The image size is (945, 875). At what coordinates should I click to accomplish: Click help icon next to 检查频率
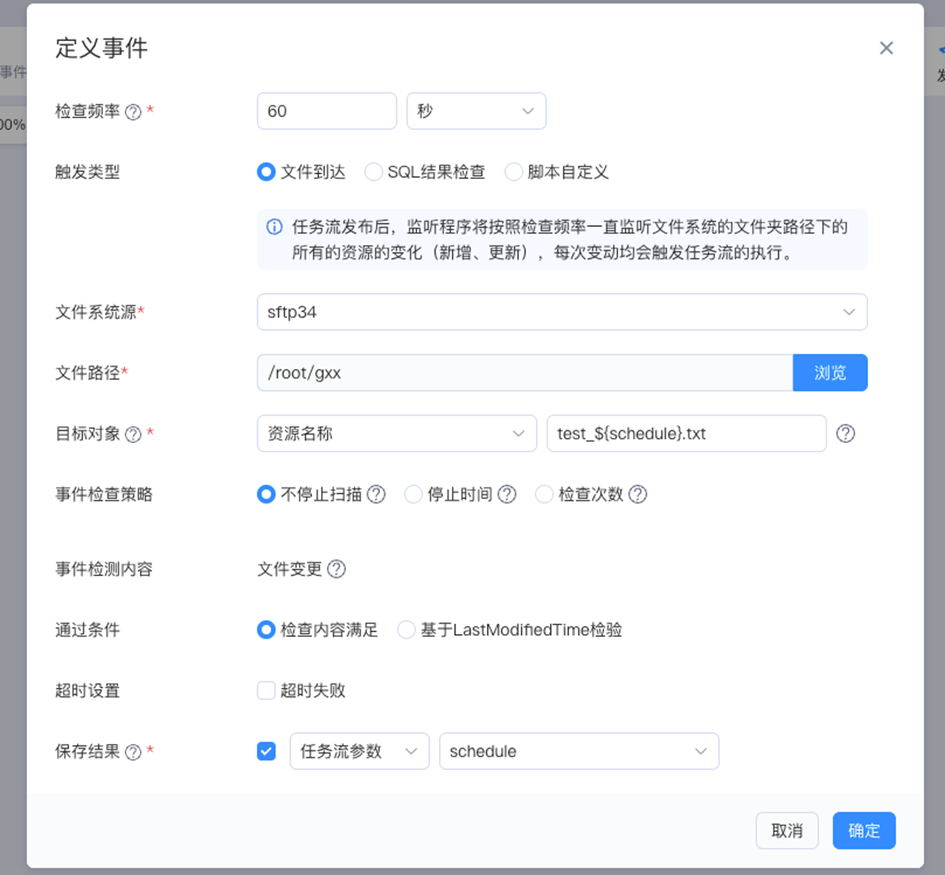pyautogui.click(x=133, y=112)
